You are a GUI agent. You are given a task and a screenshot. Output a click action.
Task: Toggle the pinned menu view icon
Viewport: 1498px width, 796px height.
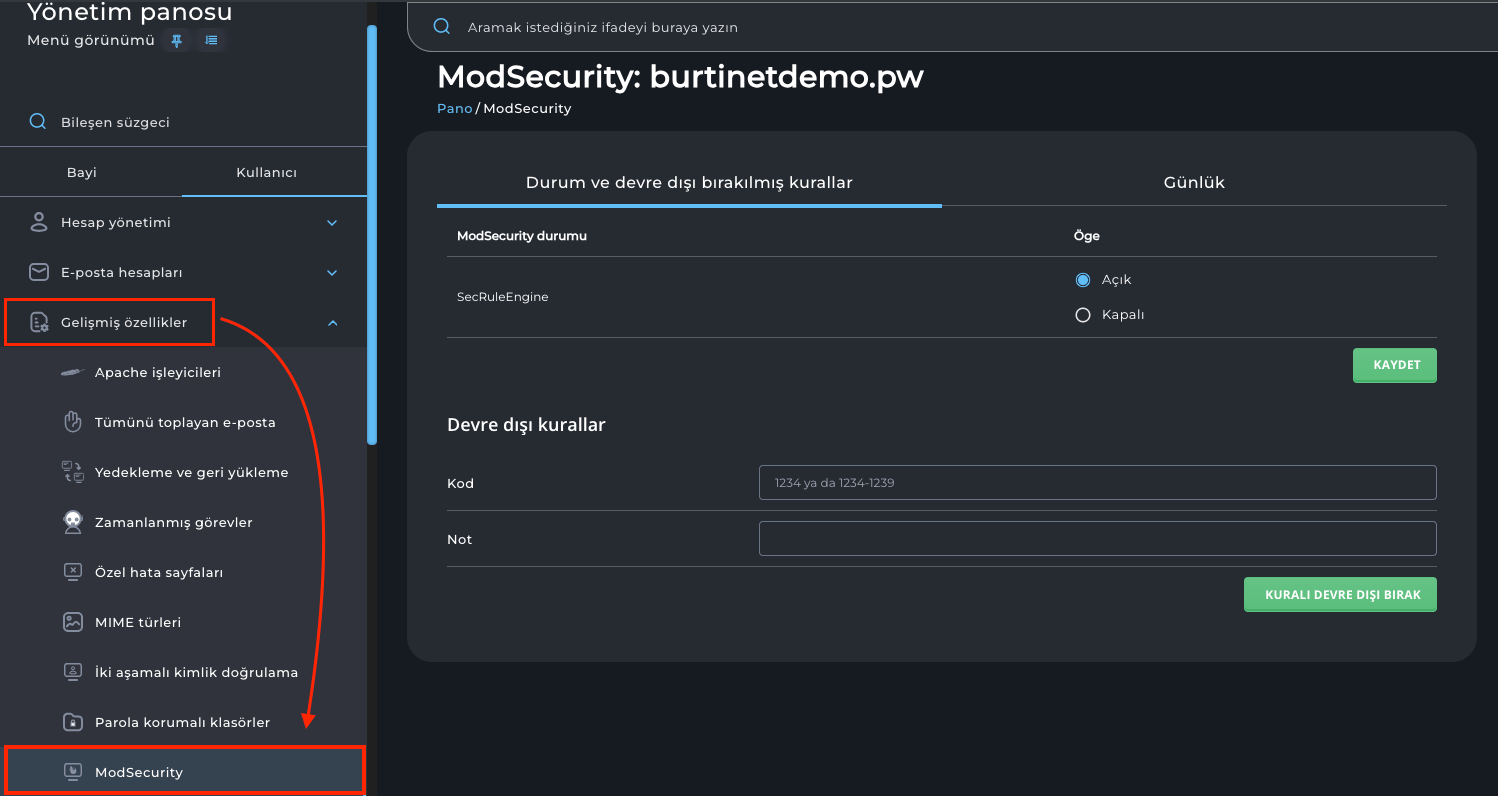point(176,40)
